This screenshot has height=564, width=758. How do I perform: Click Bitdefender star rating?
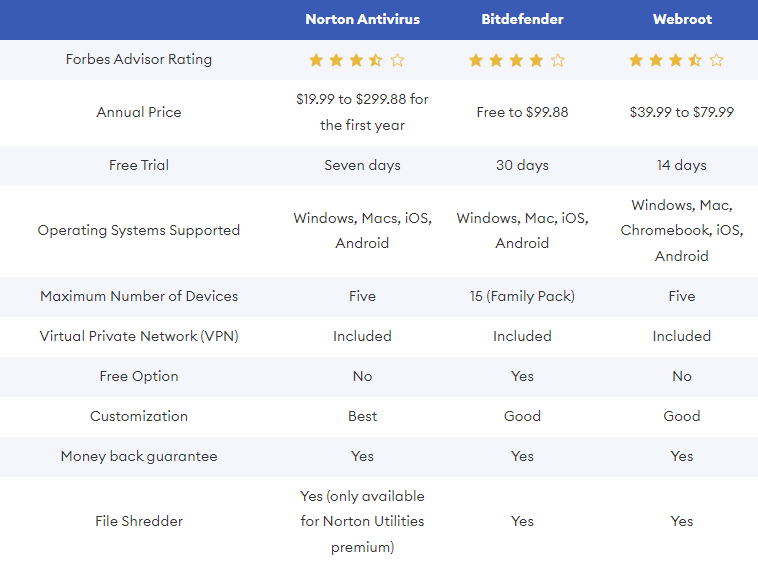[x=517, y=60]
